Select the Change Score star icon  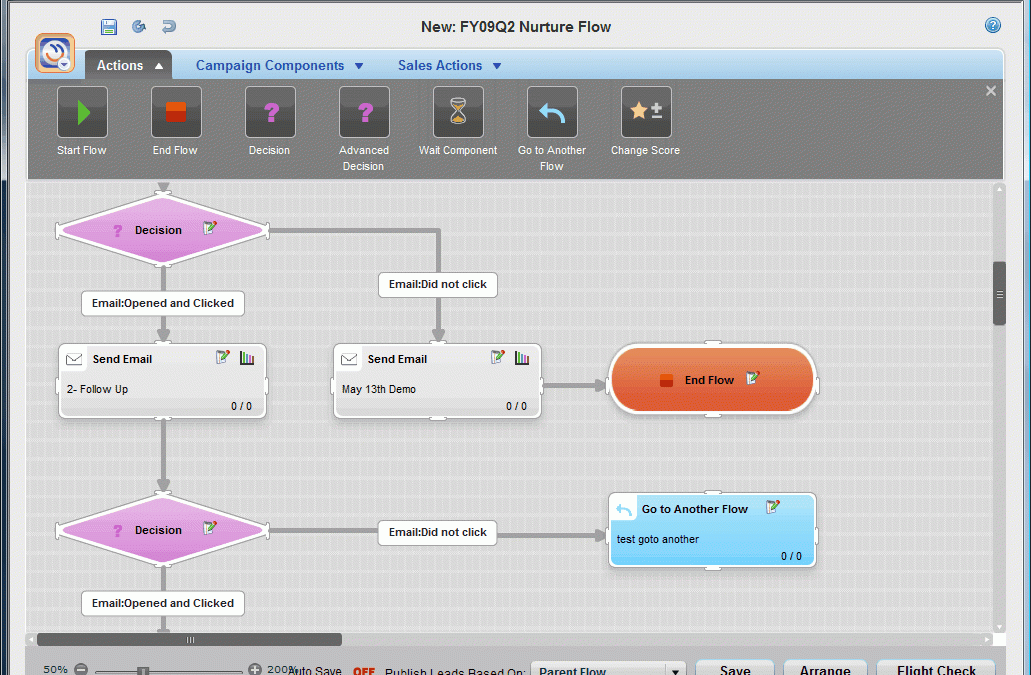[x=646, y=112]
